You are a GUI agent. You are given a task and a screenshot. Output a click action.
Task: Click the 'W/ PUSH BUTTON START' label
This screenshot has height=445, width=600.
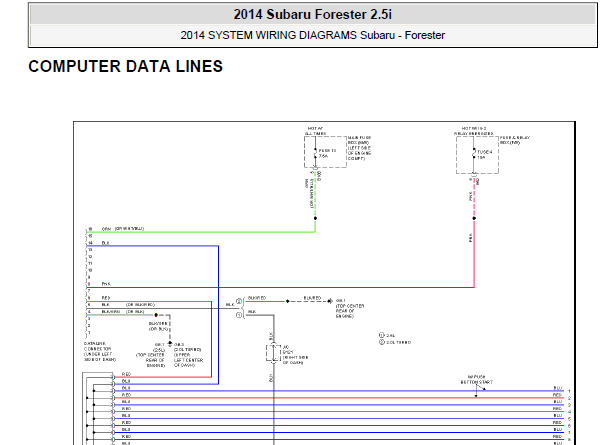point(477,380)
